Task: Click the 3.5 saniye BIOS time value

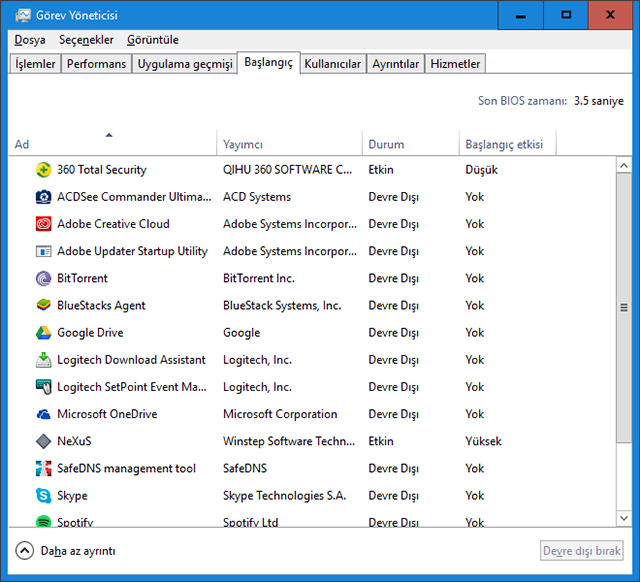Action: click(x=599, y=101)
